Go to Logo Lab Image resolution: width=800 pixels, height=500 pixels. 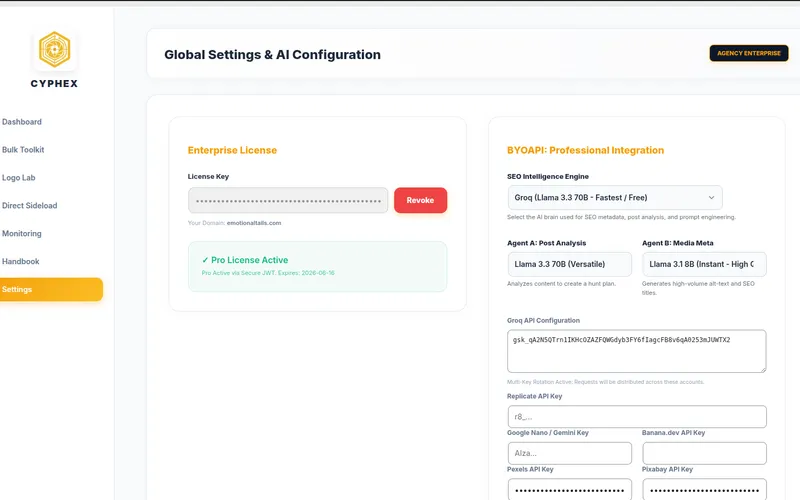(x=18, y=178)
